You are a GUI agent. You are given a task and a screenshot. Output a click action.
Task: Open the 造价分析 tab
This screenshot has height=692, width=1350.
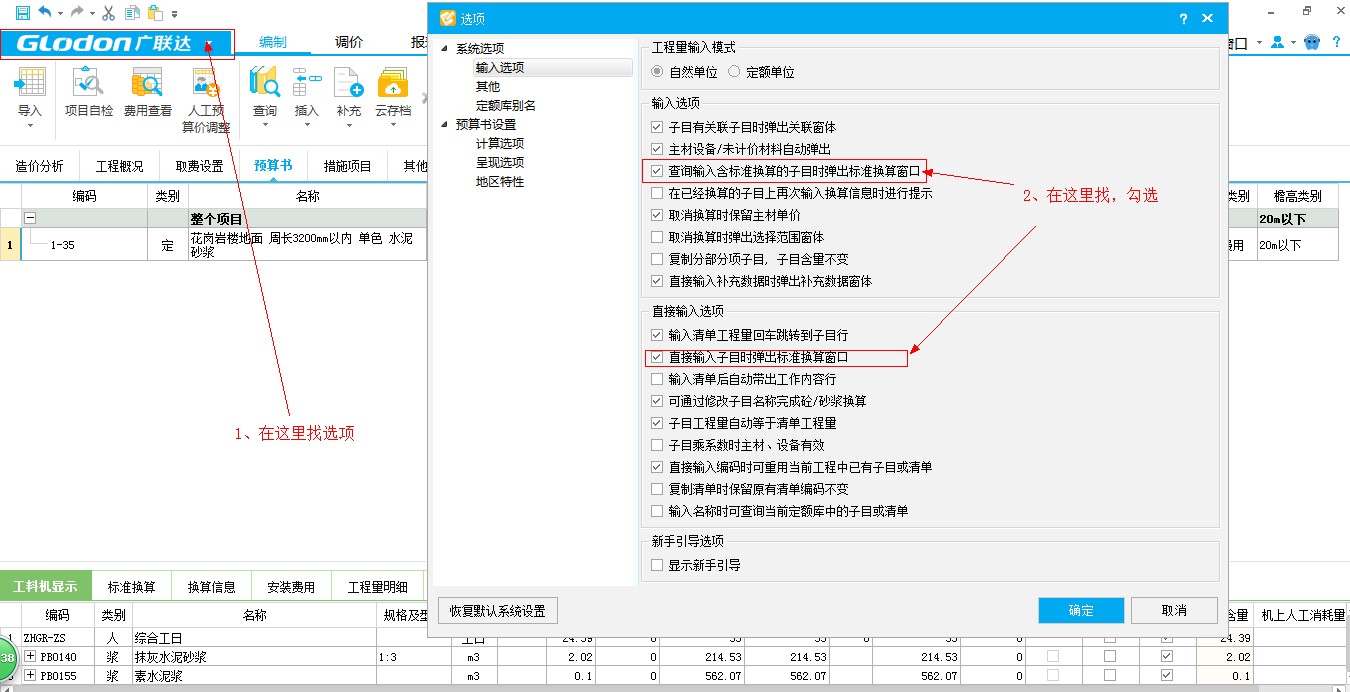[x=40, y=166]
